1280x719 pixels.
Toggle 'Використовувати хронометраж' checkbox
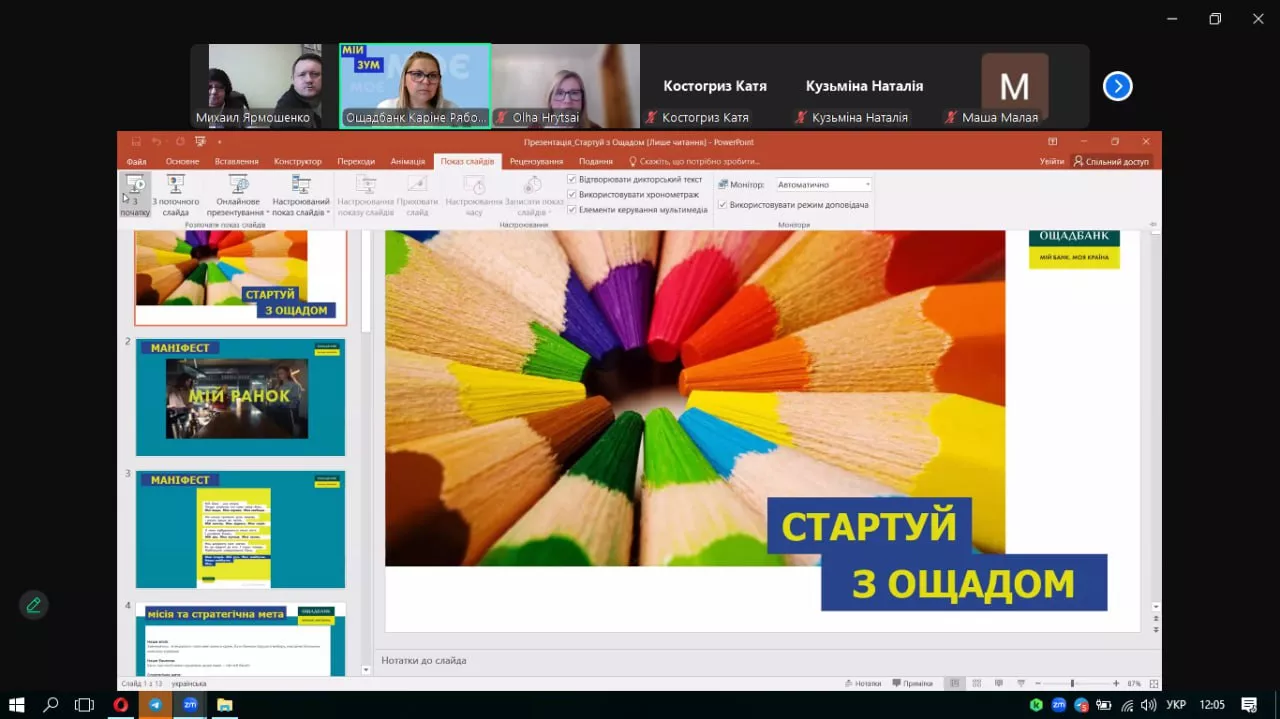(x=571, y=195)
